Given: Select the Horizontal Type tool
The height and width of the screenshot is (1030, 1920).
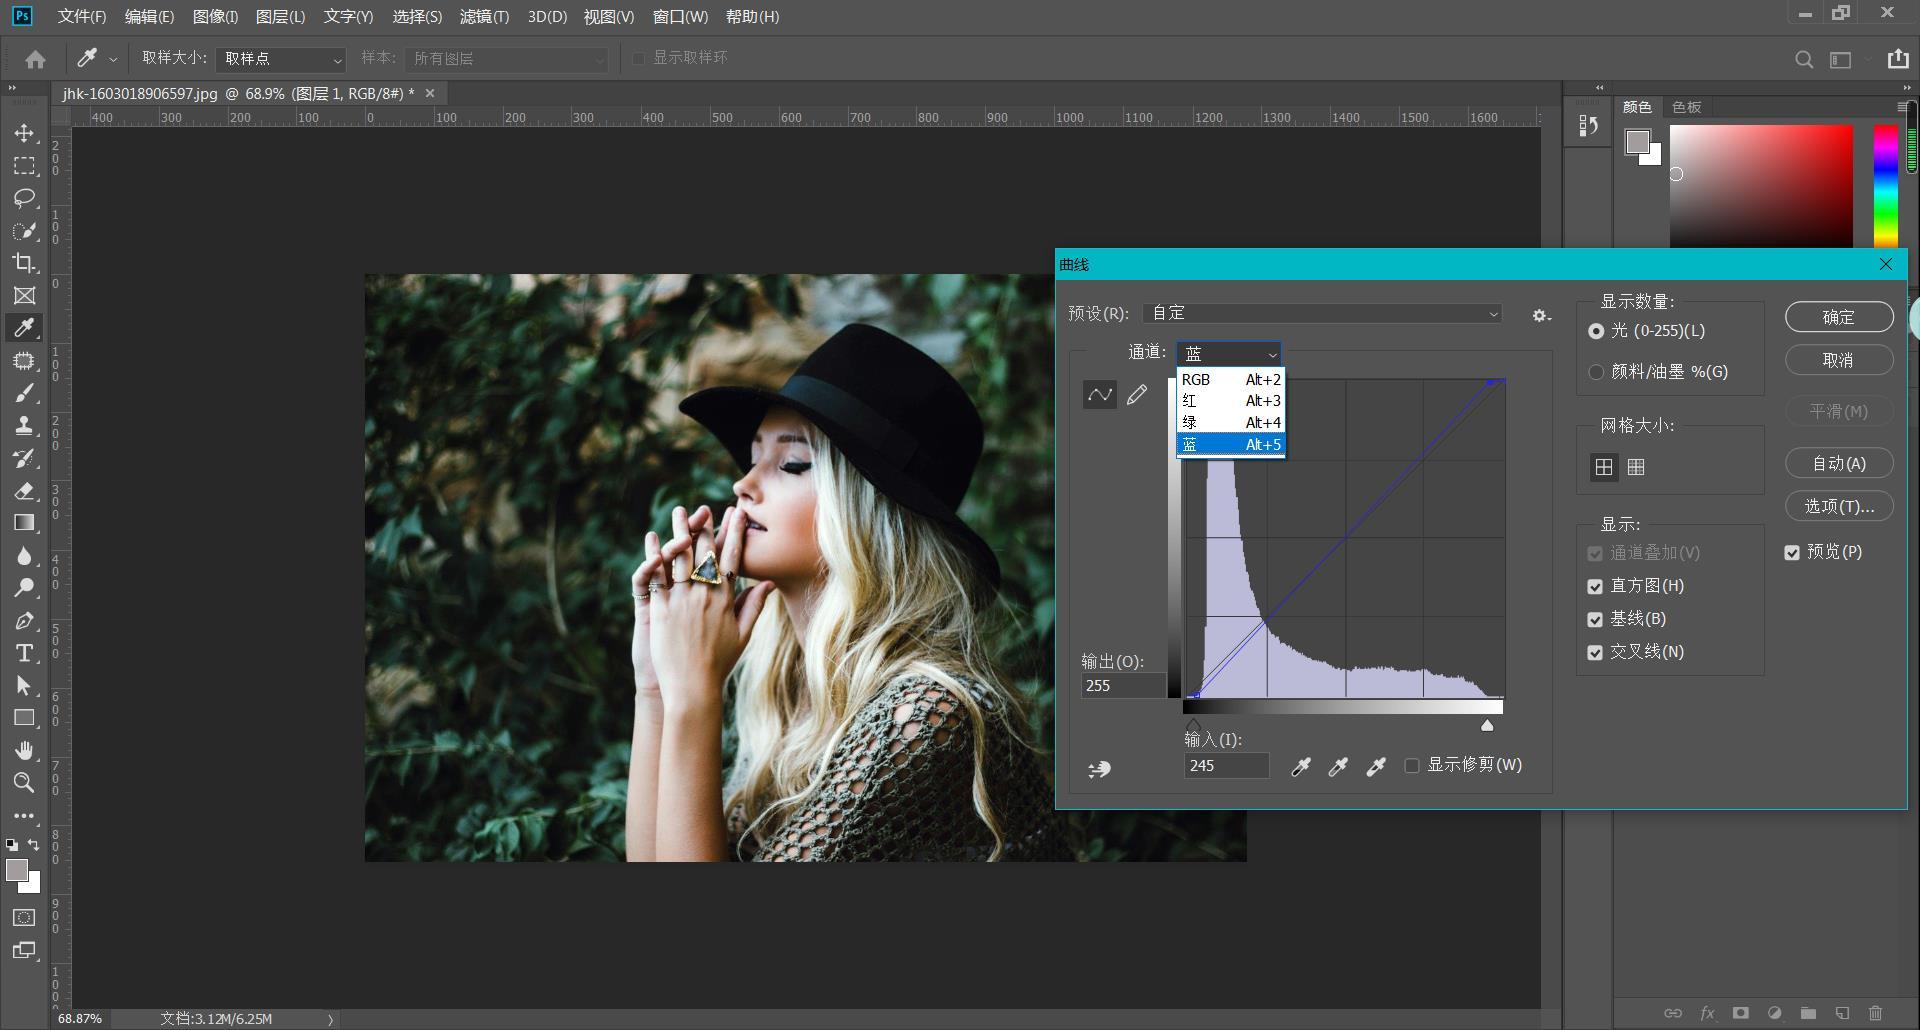Looking at the screenshot, I should (24, 653).
